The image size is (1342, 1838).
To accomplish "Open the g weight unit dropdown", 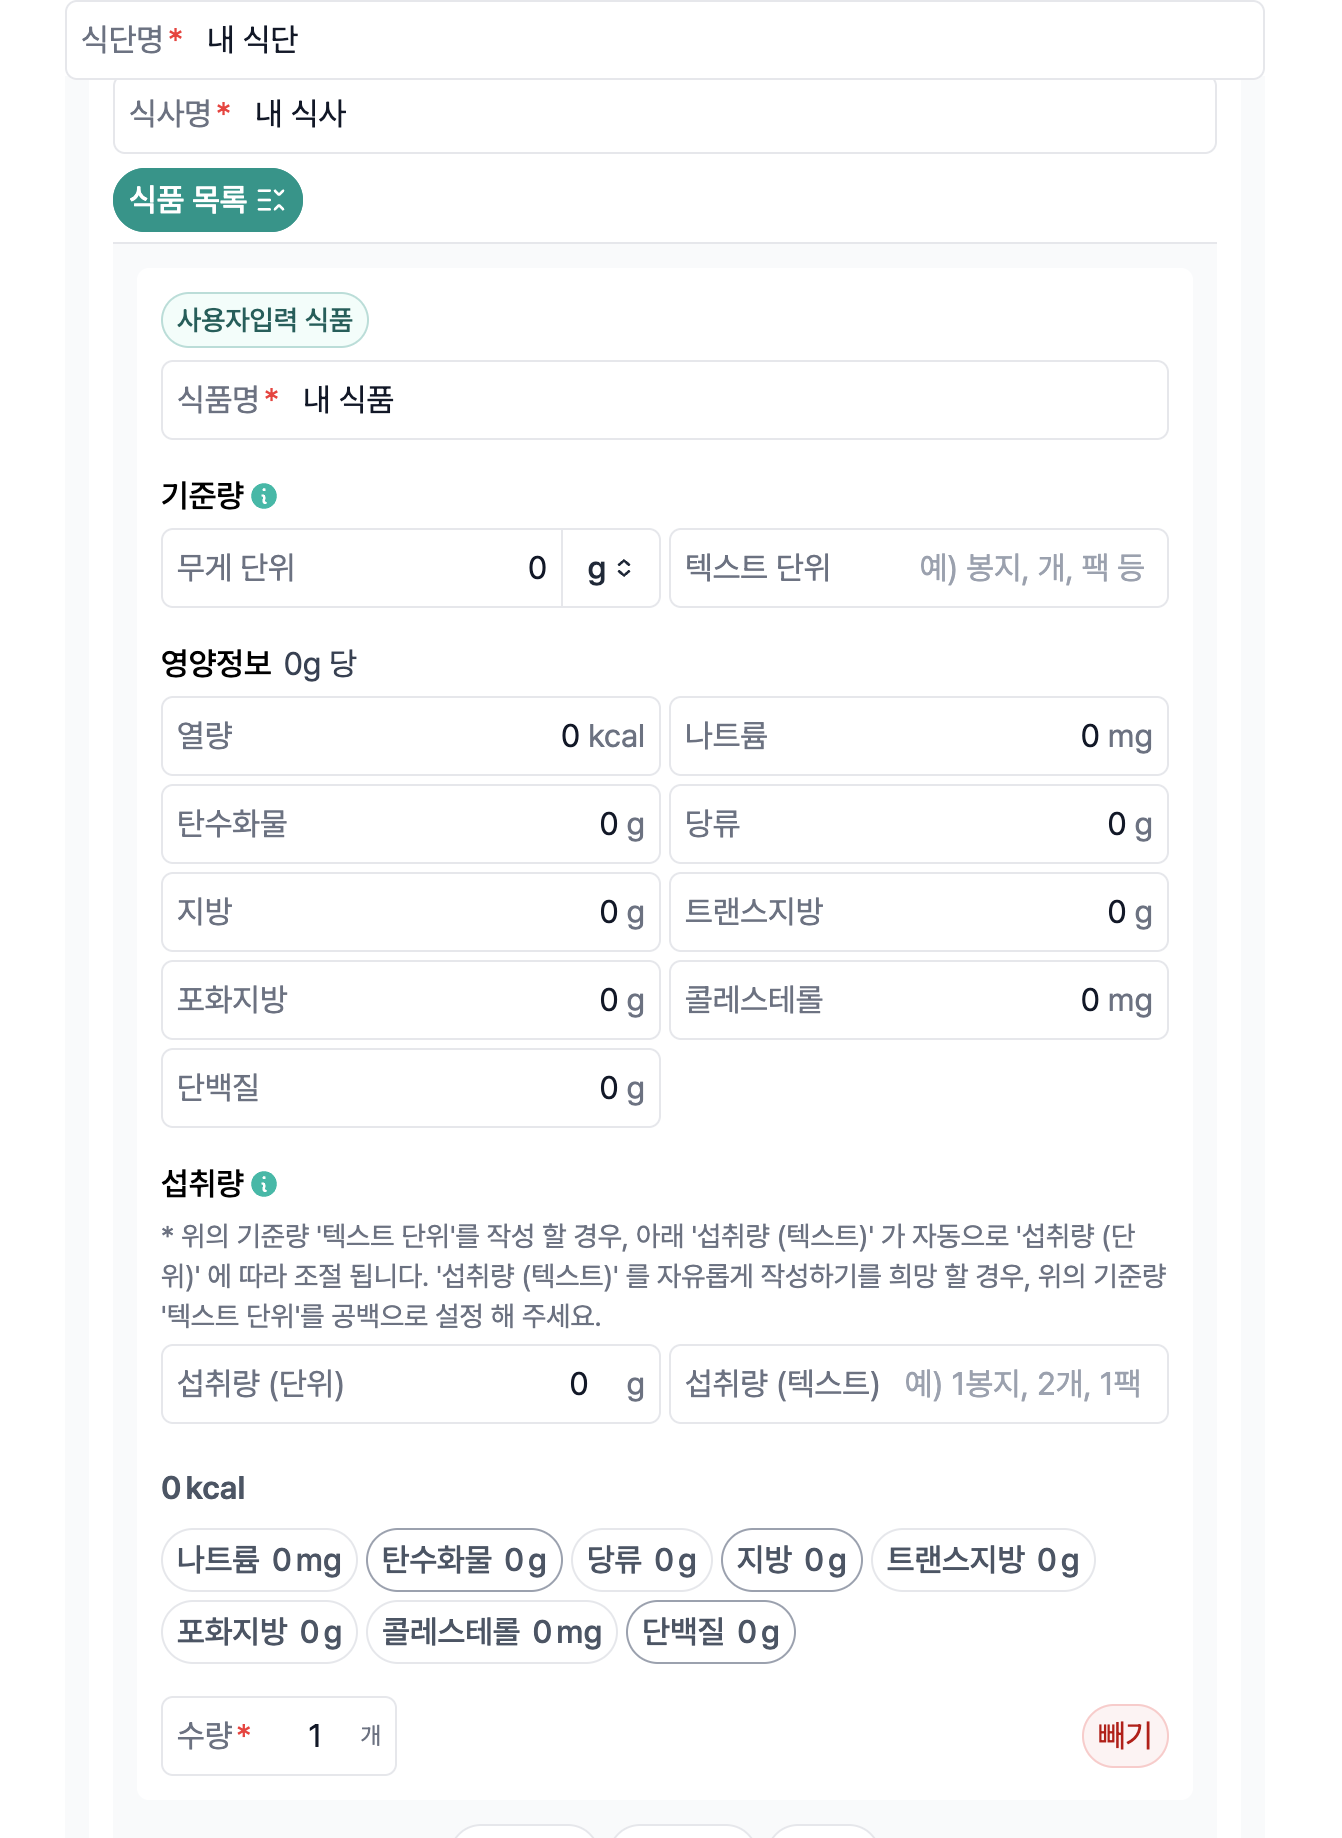I will click(610, 568).
